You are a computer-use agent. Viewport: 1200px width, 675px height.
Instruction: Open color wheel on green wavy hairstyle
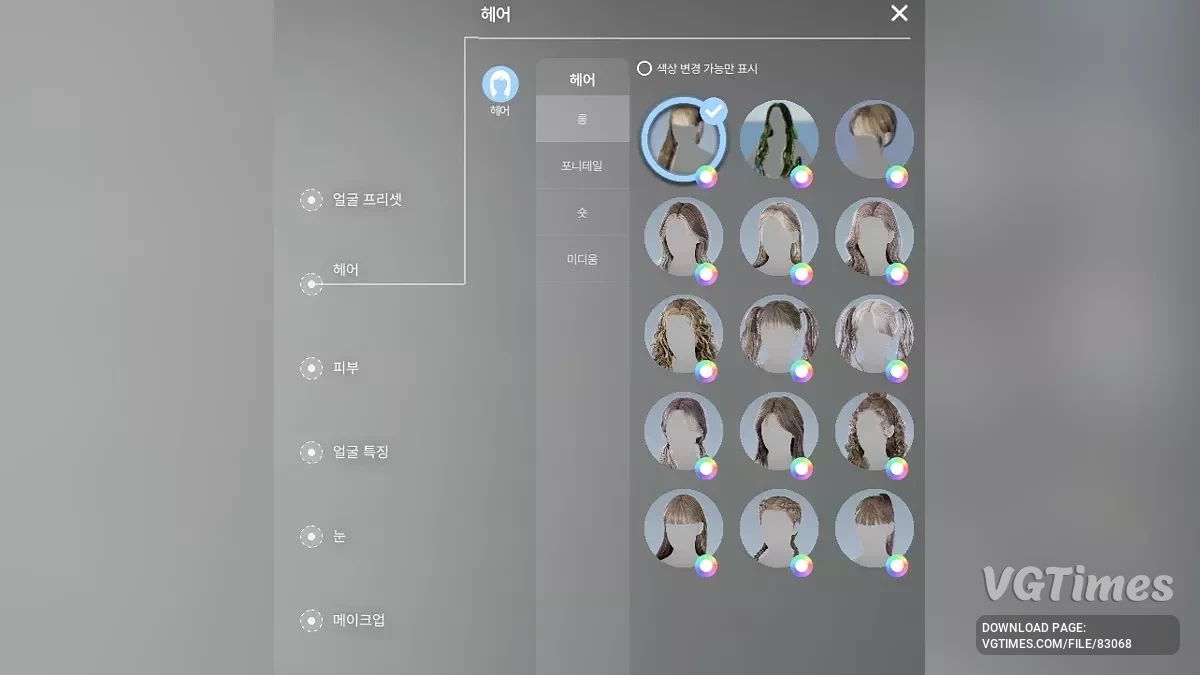click(x=802, y=177)
